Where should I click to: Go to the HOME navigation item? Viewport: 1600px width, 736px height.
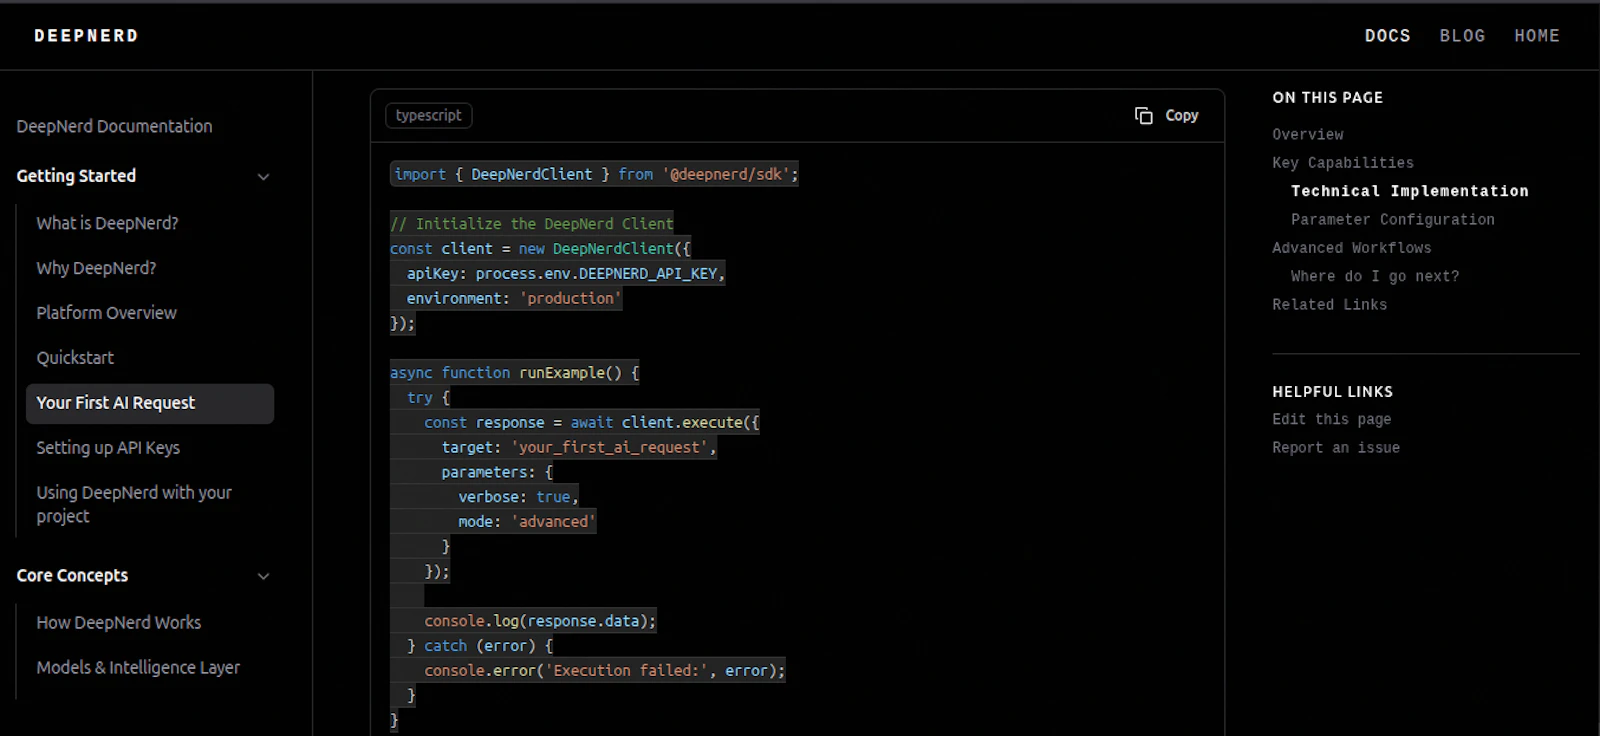[1537, 36]
